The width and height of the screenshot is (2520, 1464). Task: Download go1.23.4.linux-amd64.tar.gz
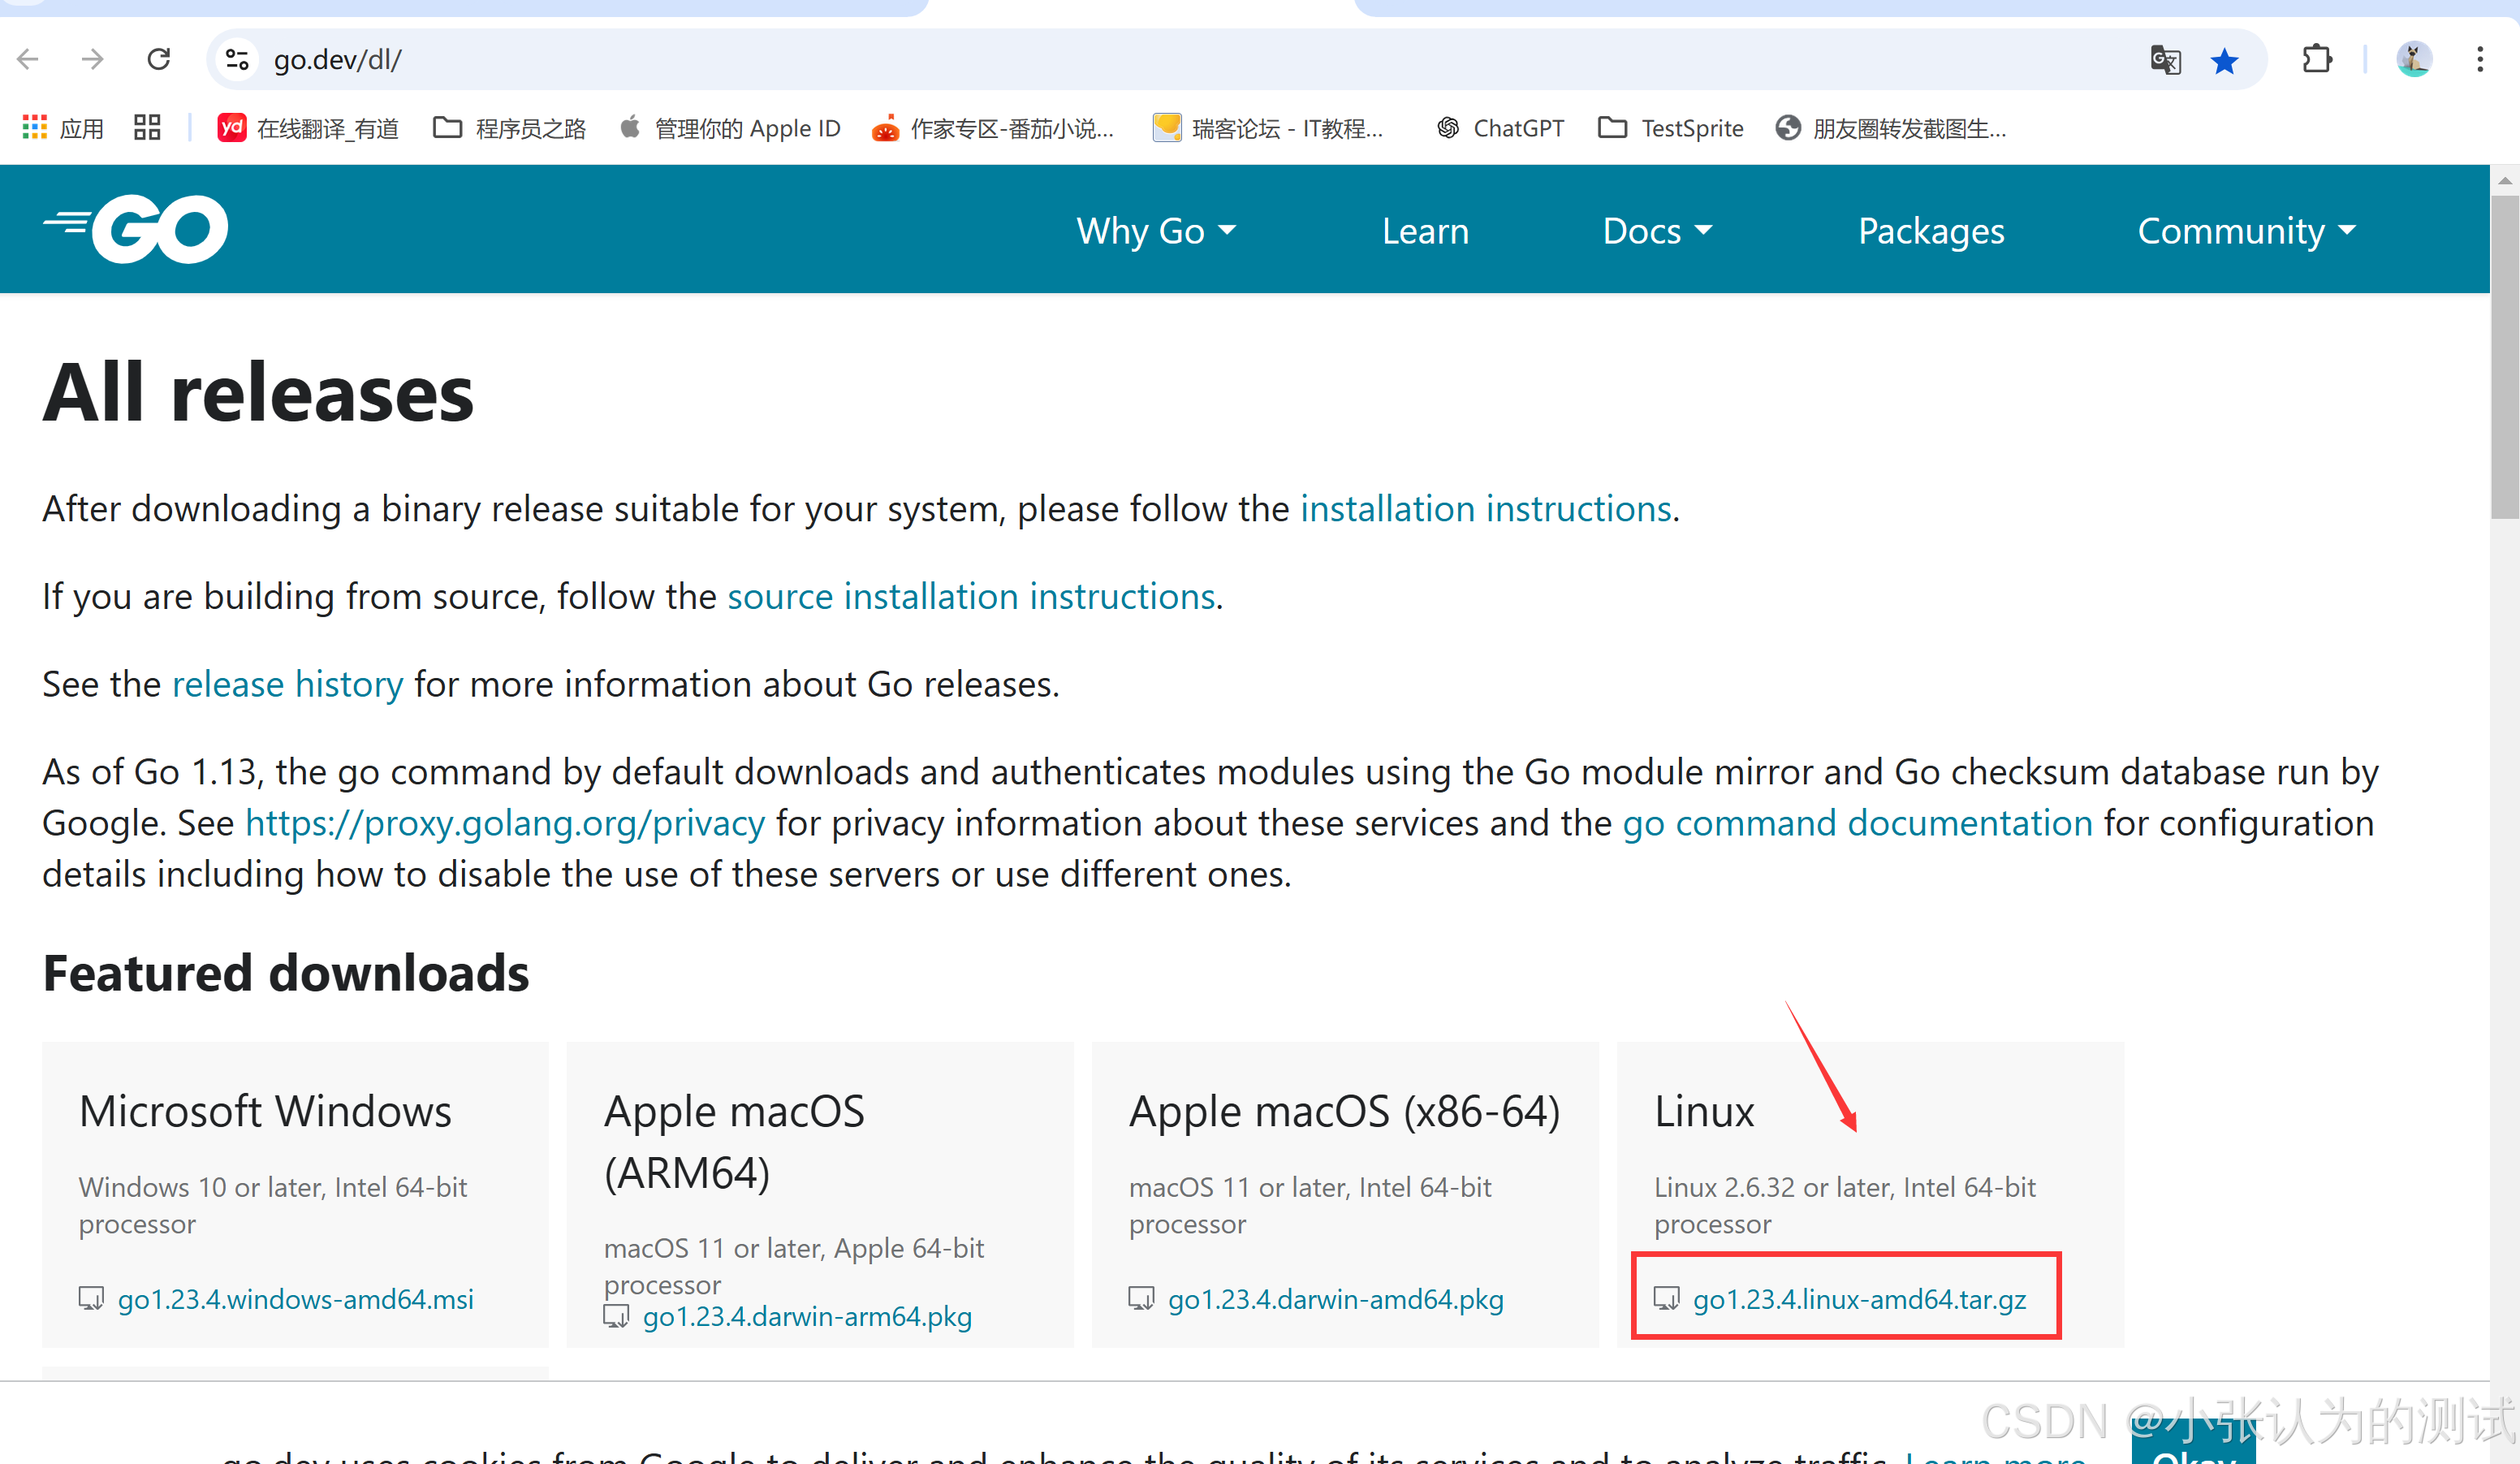pyautogui.click(x=1858, y=1298)
